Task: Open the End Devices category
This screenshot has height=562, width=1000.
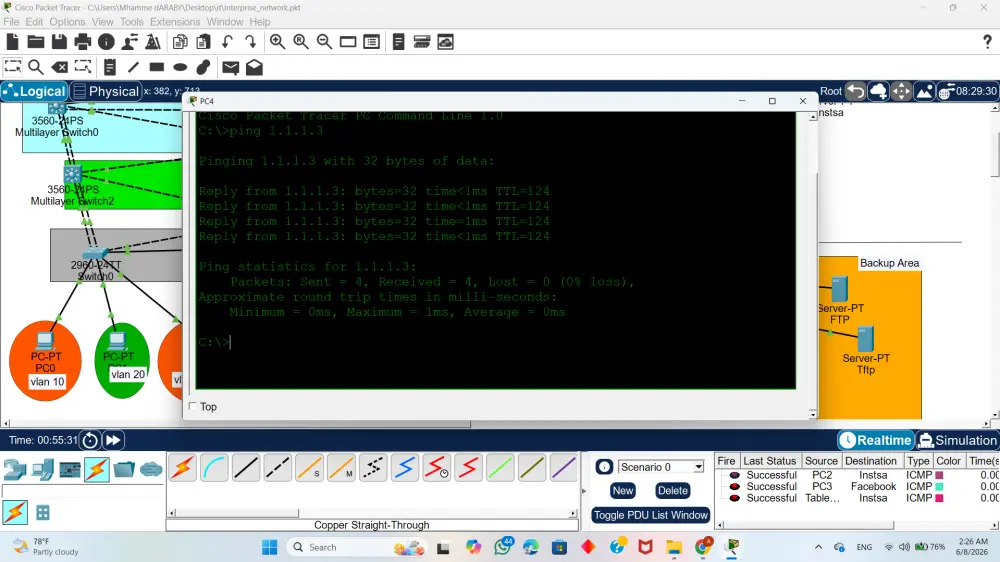Action: click(x=42, y=470)
